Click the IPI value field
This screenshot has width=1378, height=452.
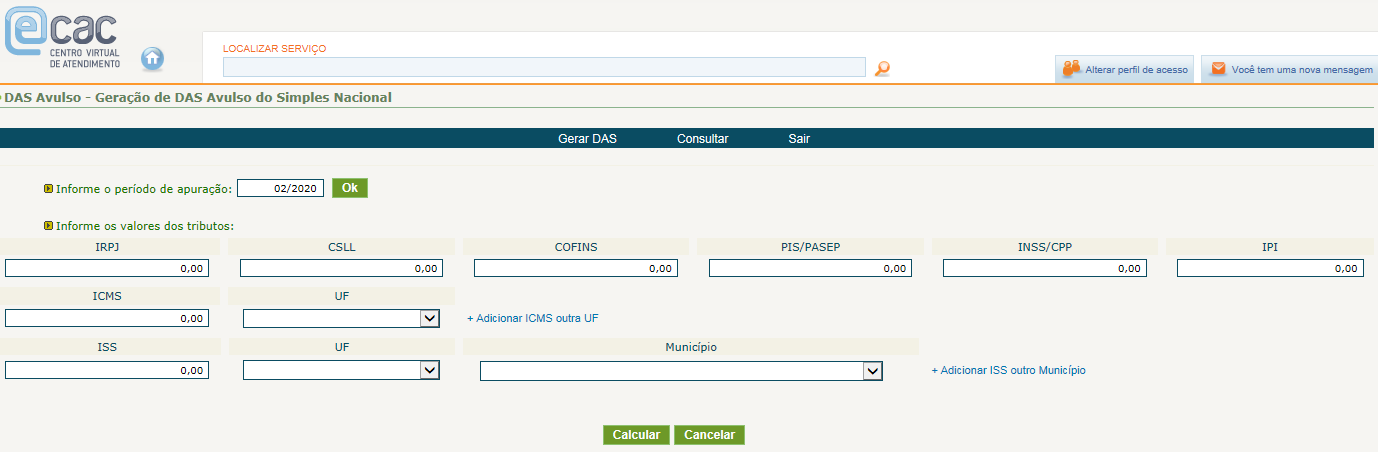click(x=1270, y=268)
